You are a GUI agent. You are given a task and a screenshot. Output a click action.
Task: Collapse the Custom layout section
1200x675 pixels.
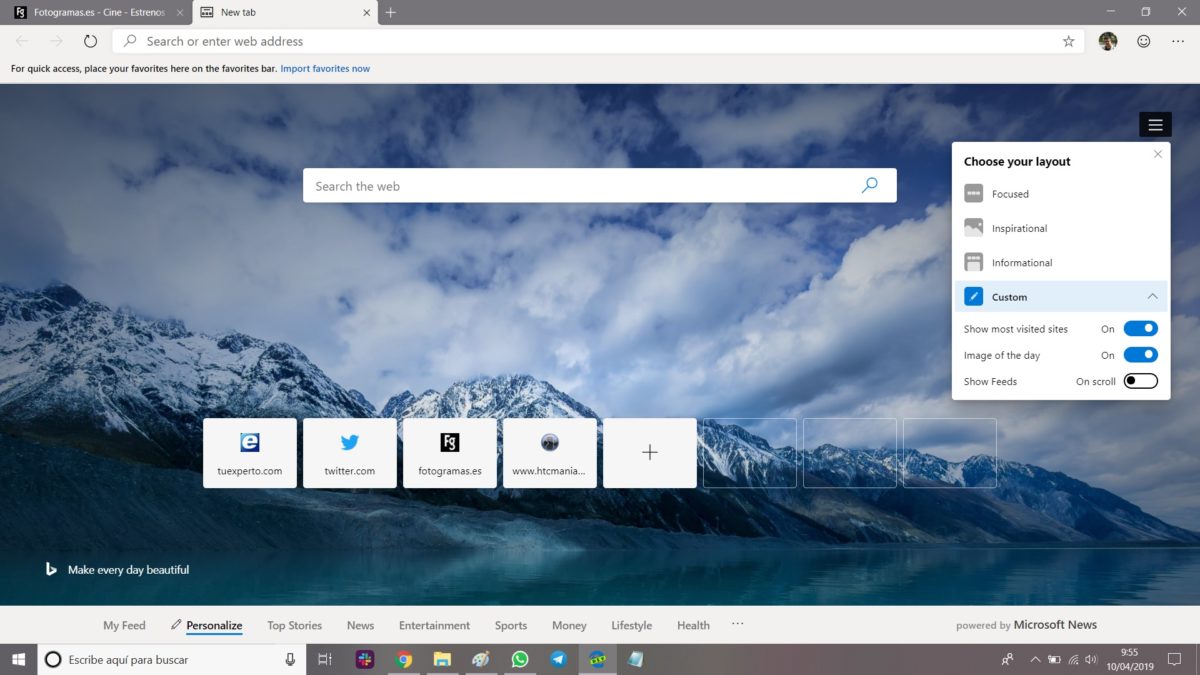[1153, 296]
